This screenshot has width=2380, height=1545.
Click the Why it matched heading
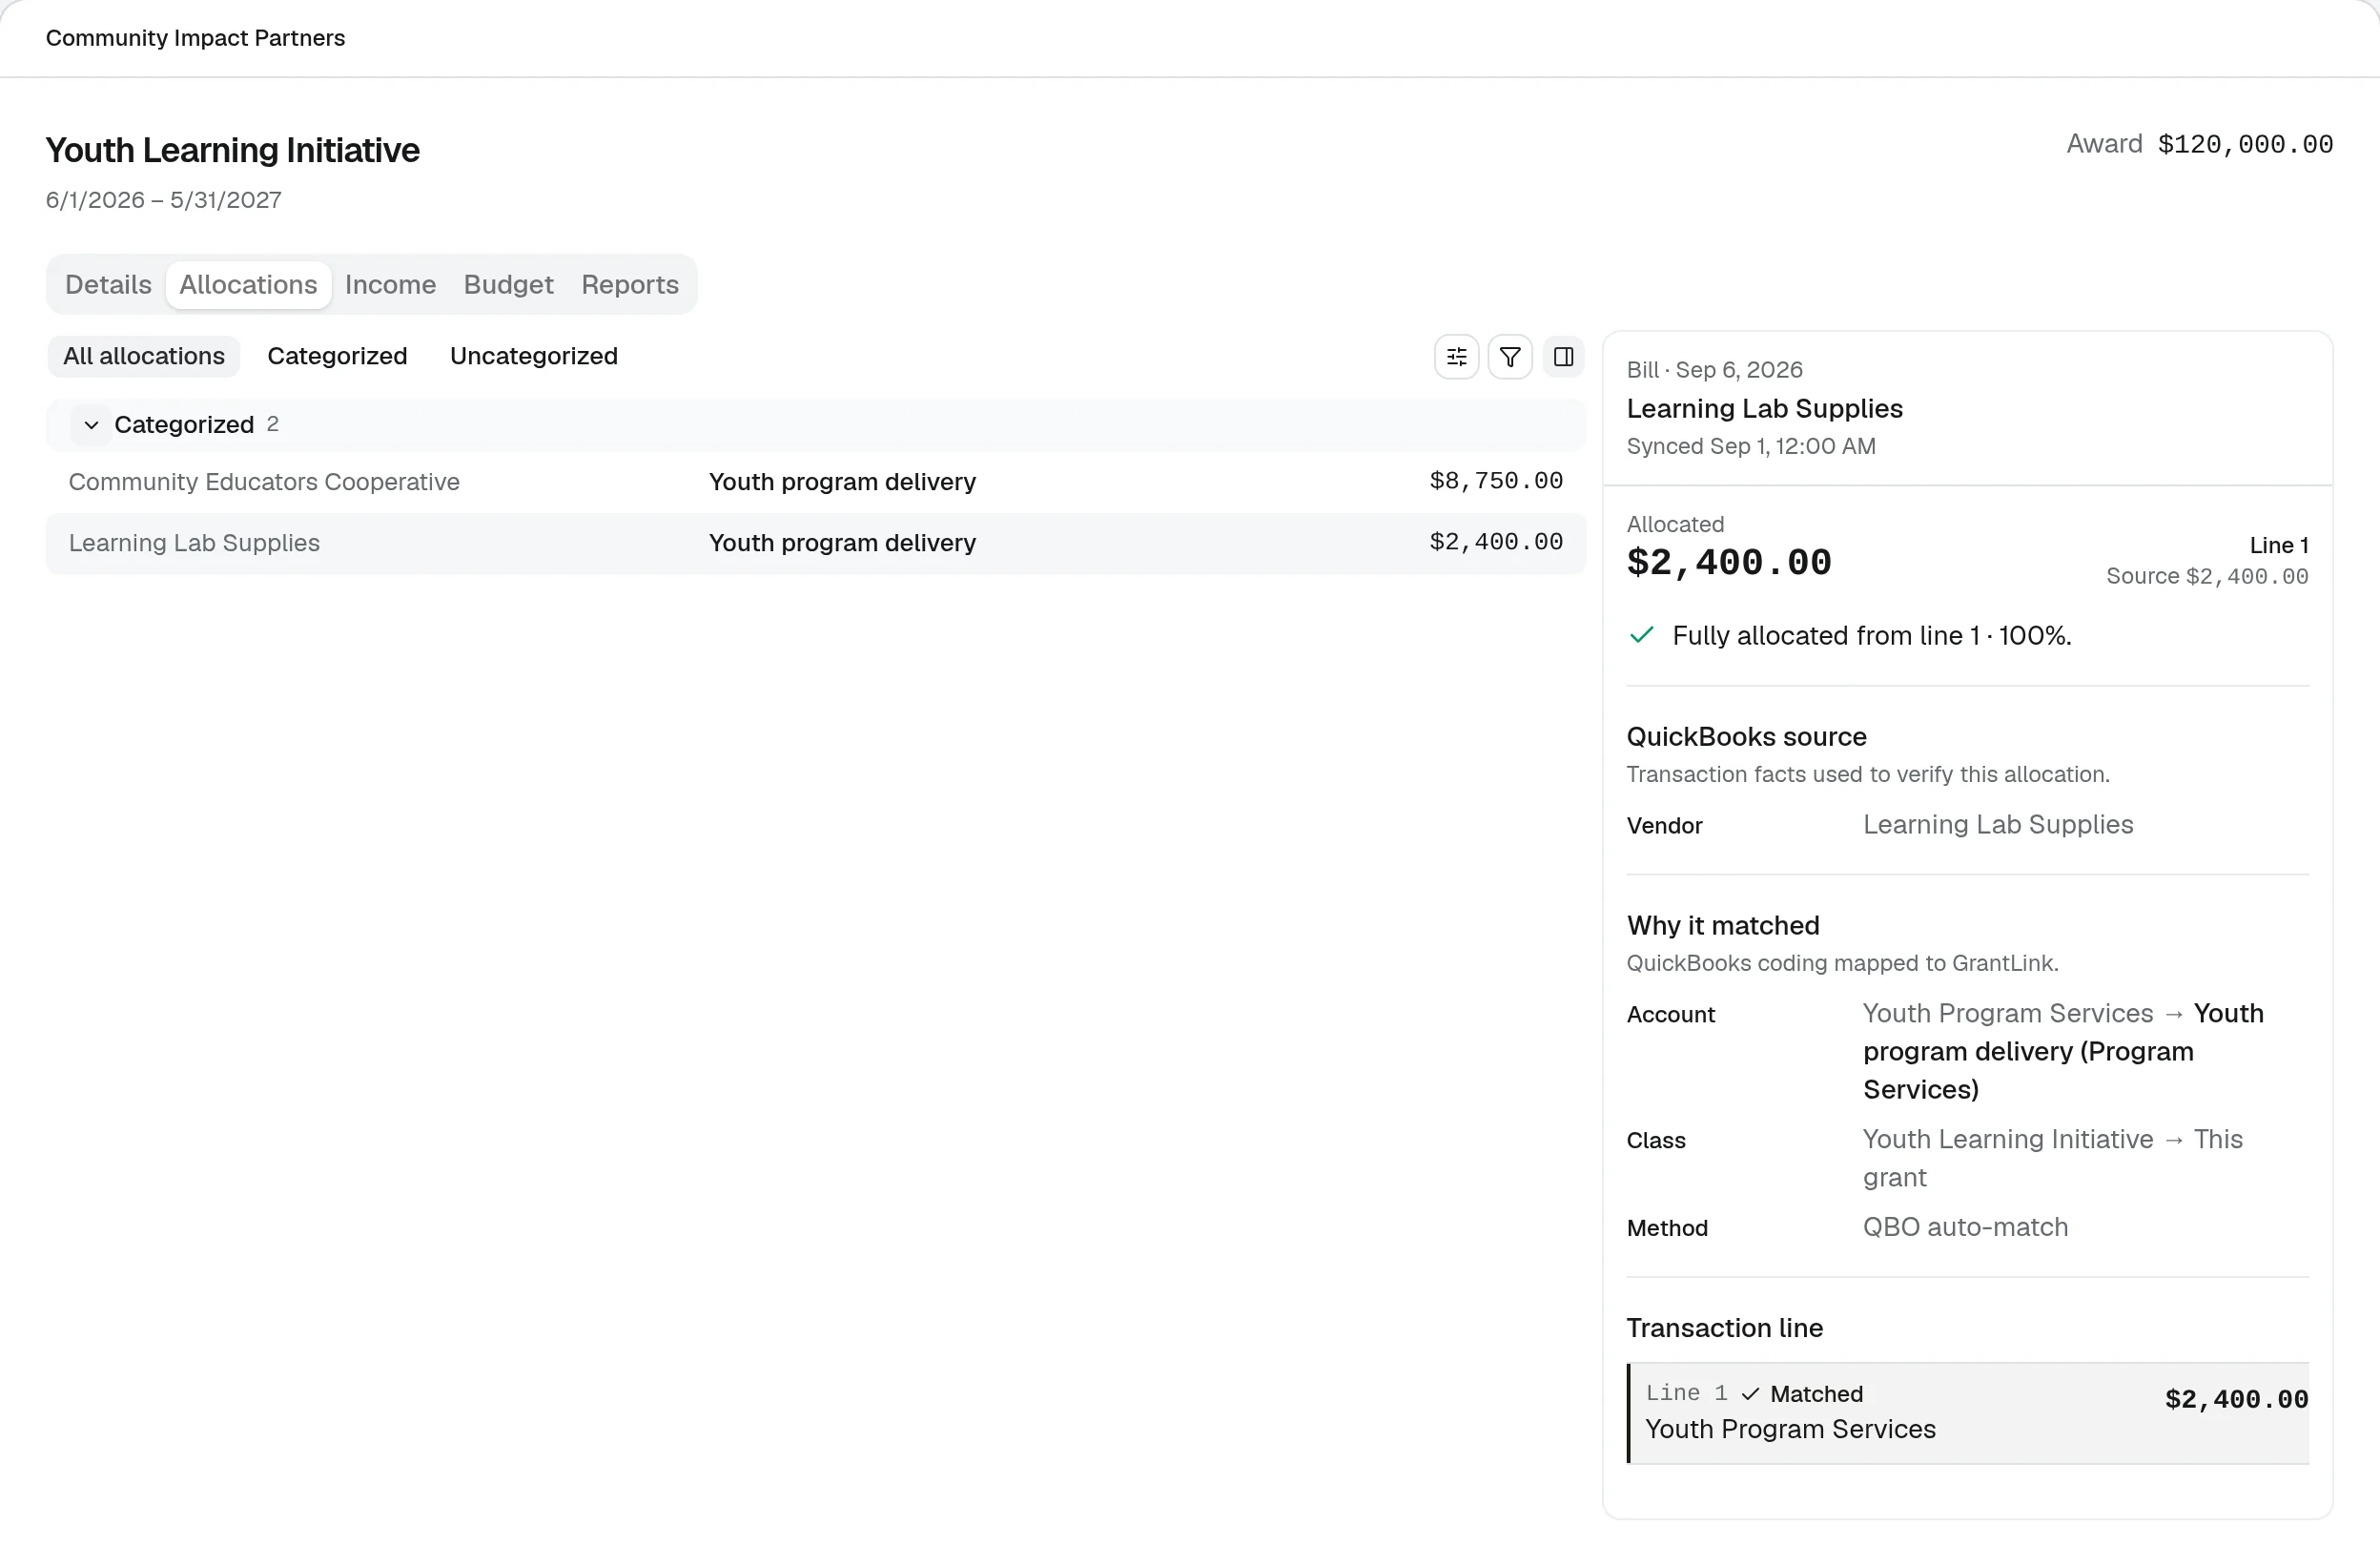coord(1722,925)
